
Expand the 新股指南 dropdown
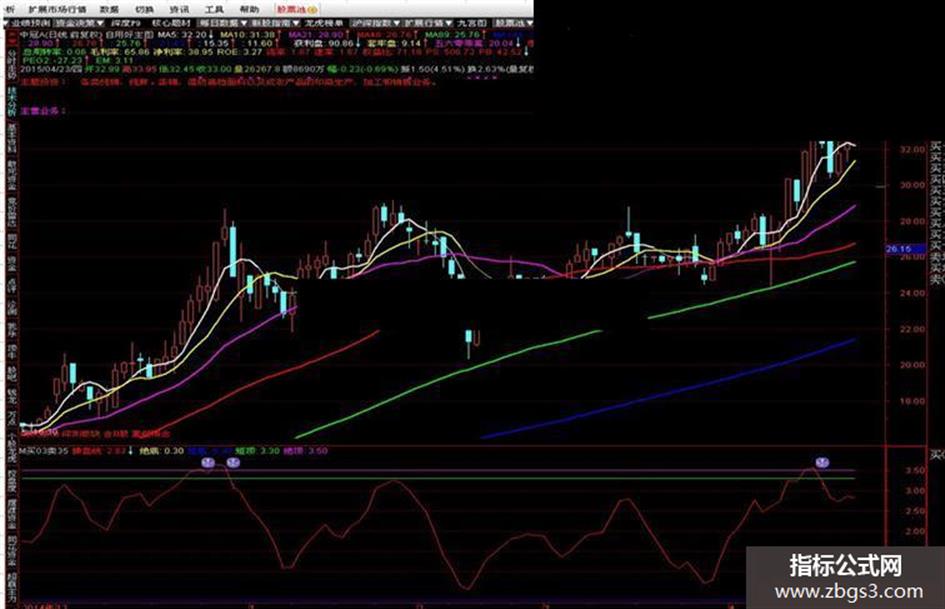tap(275, 23)
